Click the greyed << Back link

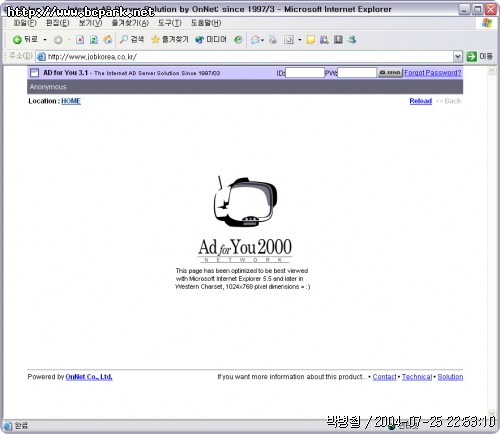449,101
